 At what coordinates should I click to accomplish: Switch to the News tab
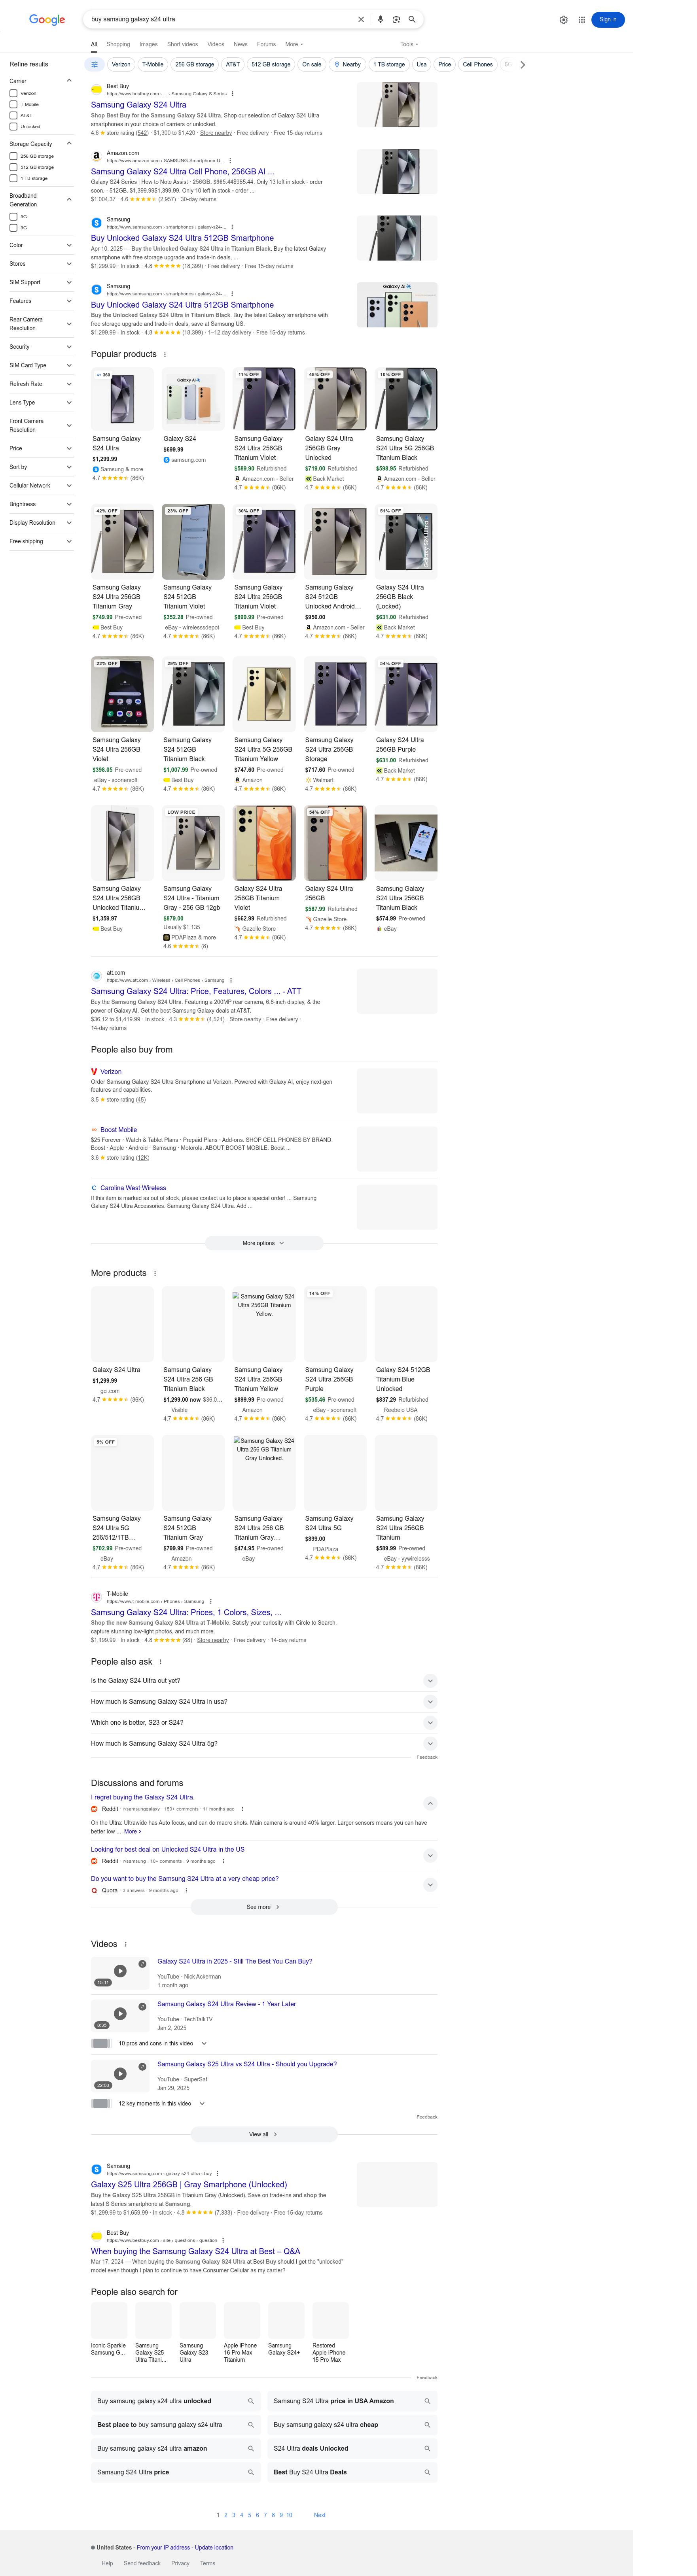[241, 44]
